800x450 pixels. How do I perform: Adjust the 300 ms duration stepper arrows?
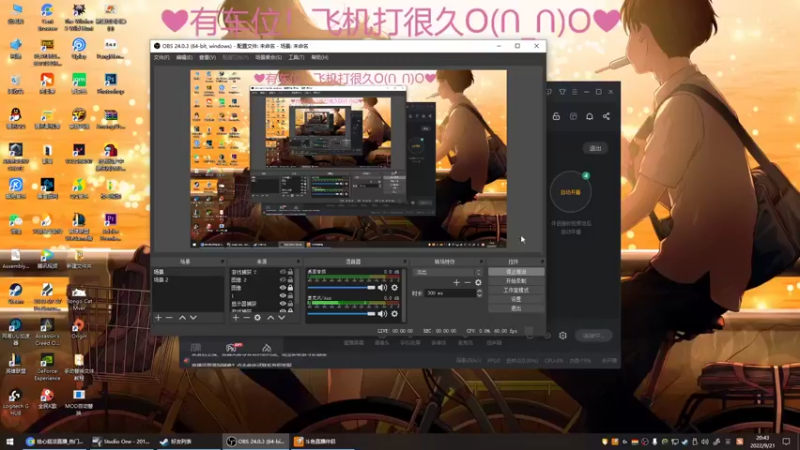tap(479, 293)
